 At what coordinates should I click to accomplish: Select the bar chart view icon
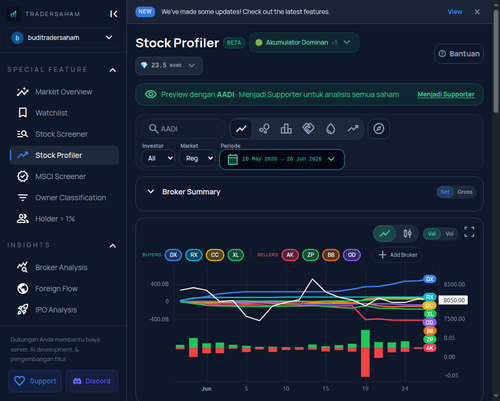point(286,129)
